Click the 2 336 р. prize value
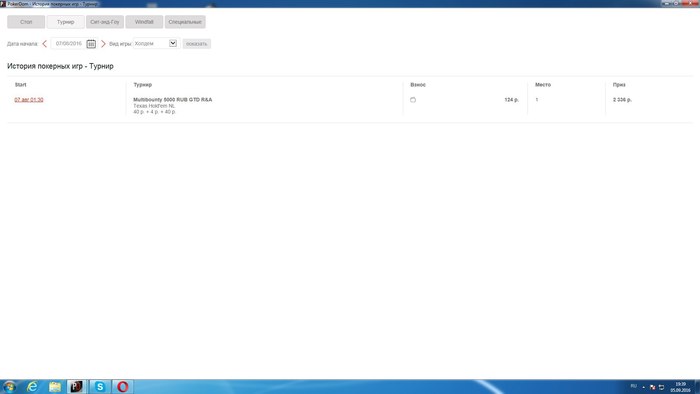This screenshot has height=394, width=700. click(622, 100)
